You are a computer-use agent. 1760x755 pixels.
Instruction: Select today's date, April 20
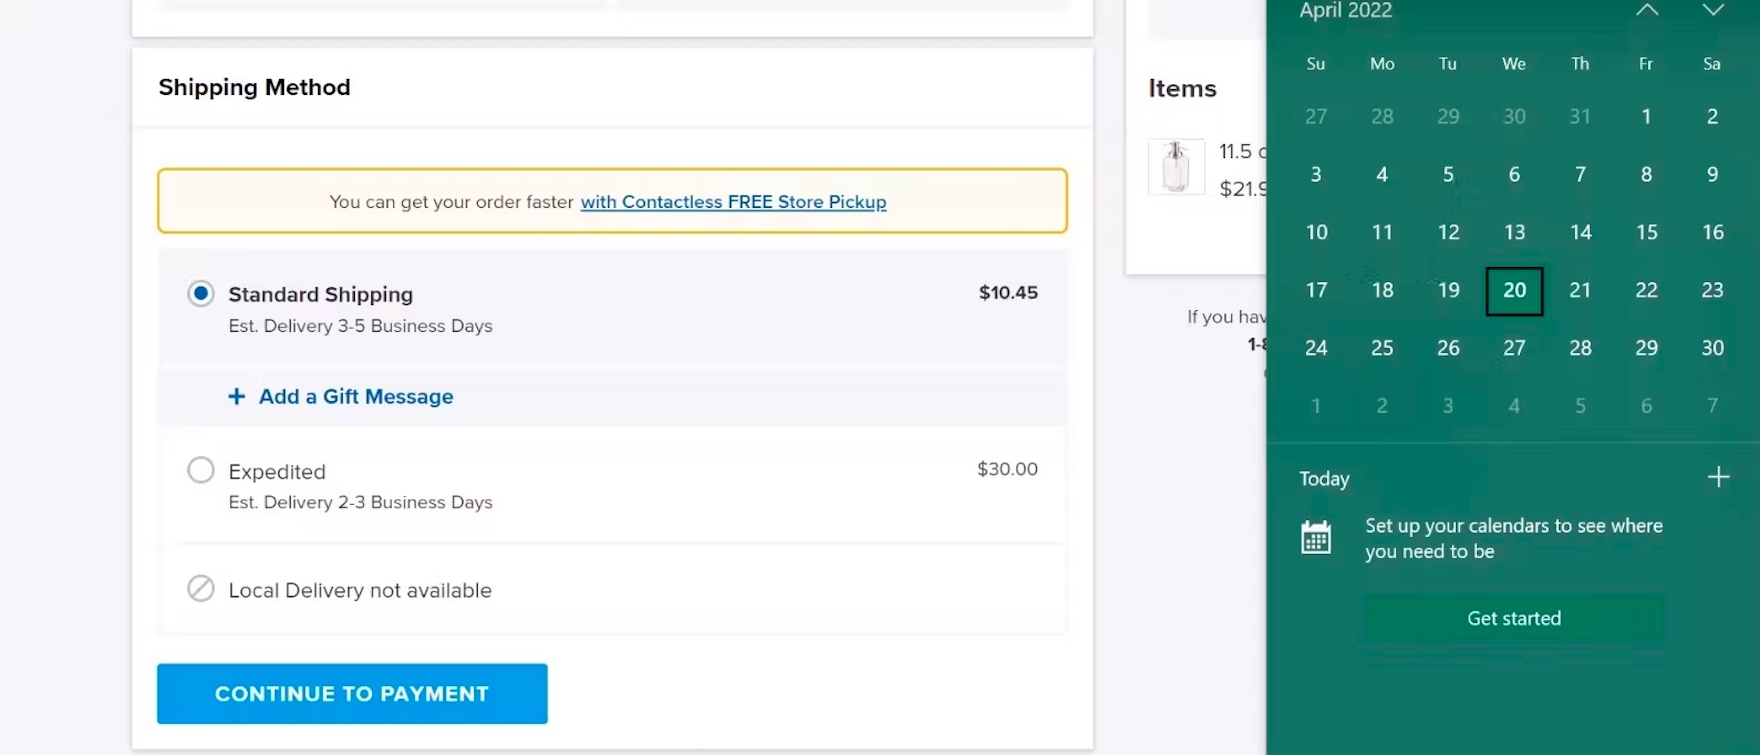click(1514, 290)
